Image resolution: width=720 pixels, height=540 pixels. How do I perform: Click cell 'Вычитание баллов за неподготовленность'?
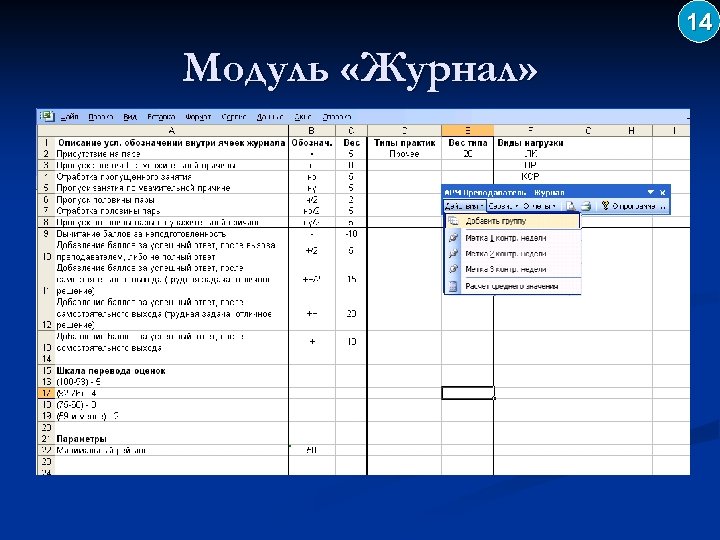171,234
